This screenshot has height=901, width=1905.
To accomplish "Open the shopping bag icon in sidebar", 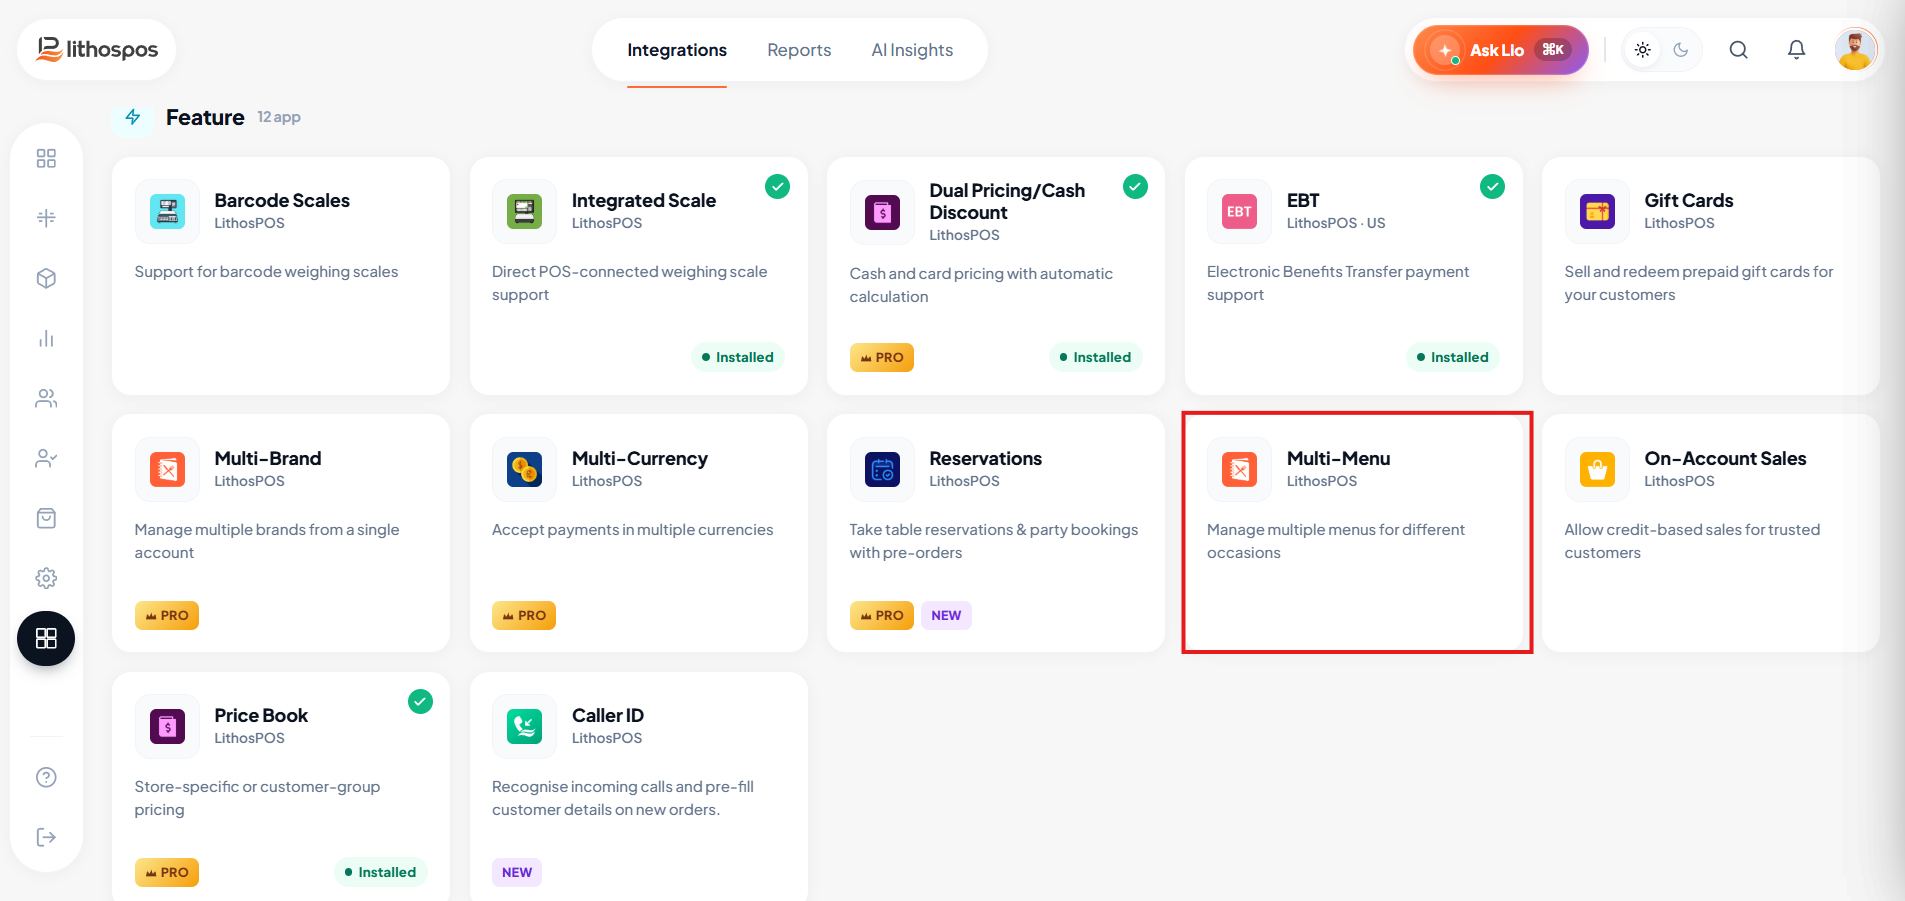I will 46,518.
